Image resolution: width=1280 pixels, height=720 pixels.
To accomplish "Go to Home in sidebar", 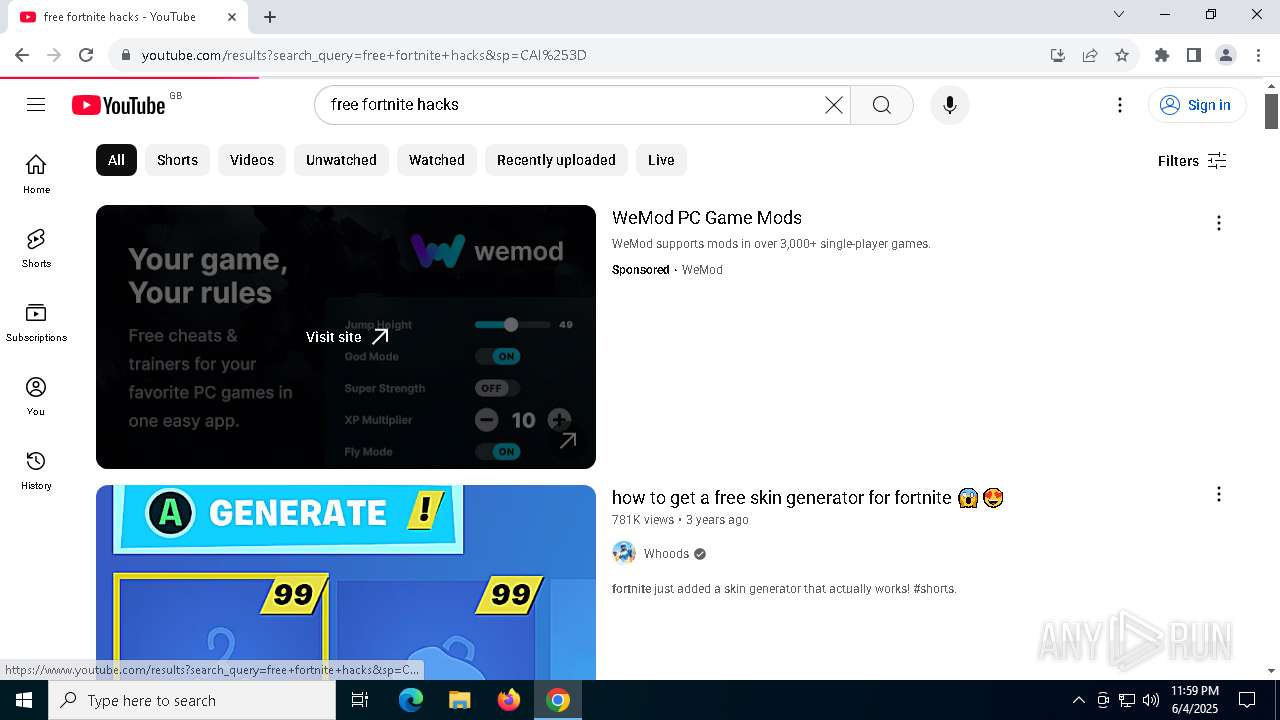I will (x=36, y=174).
